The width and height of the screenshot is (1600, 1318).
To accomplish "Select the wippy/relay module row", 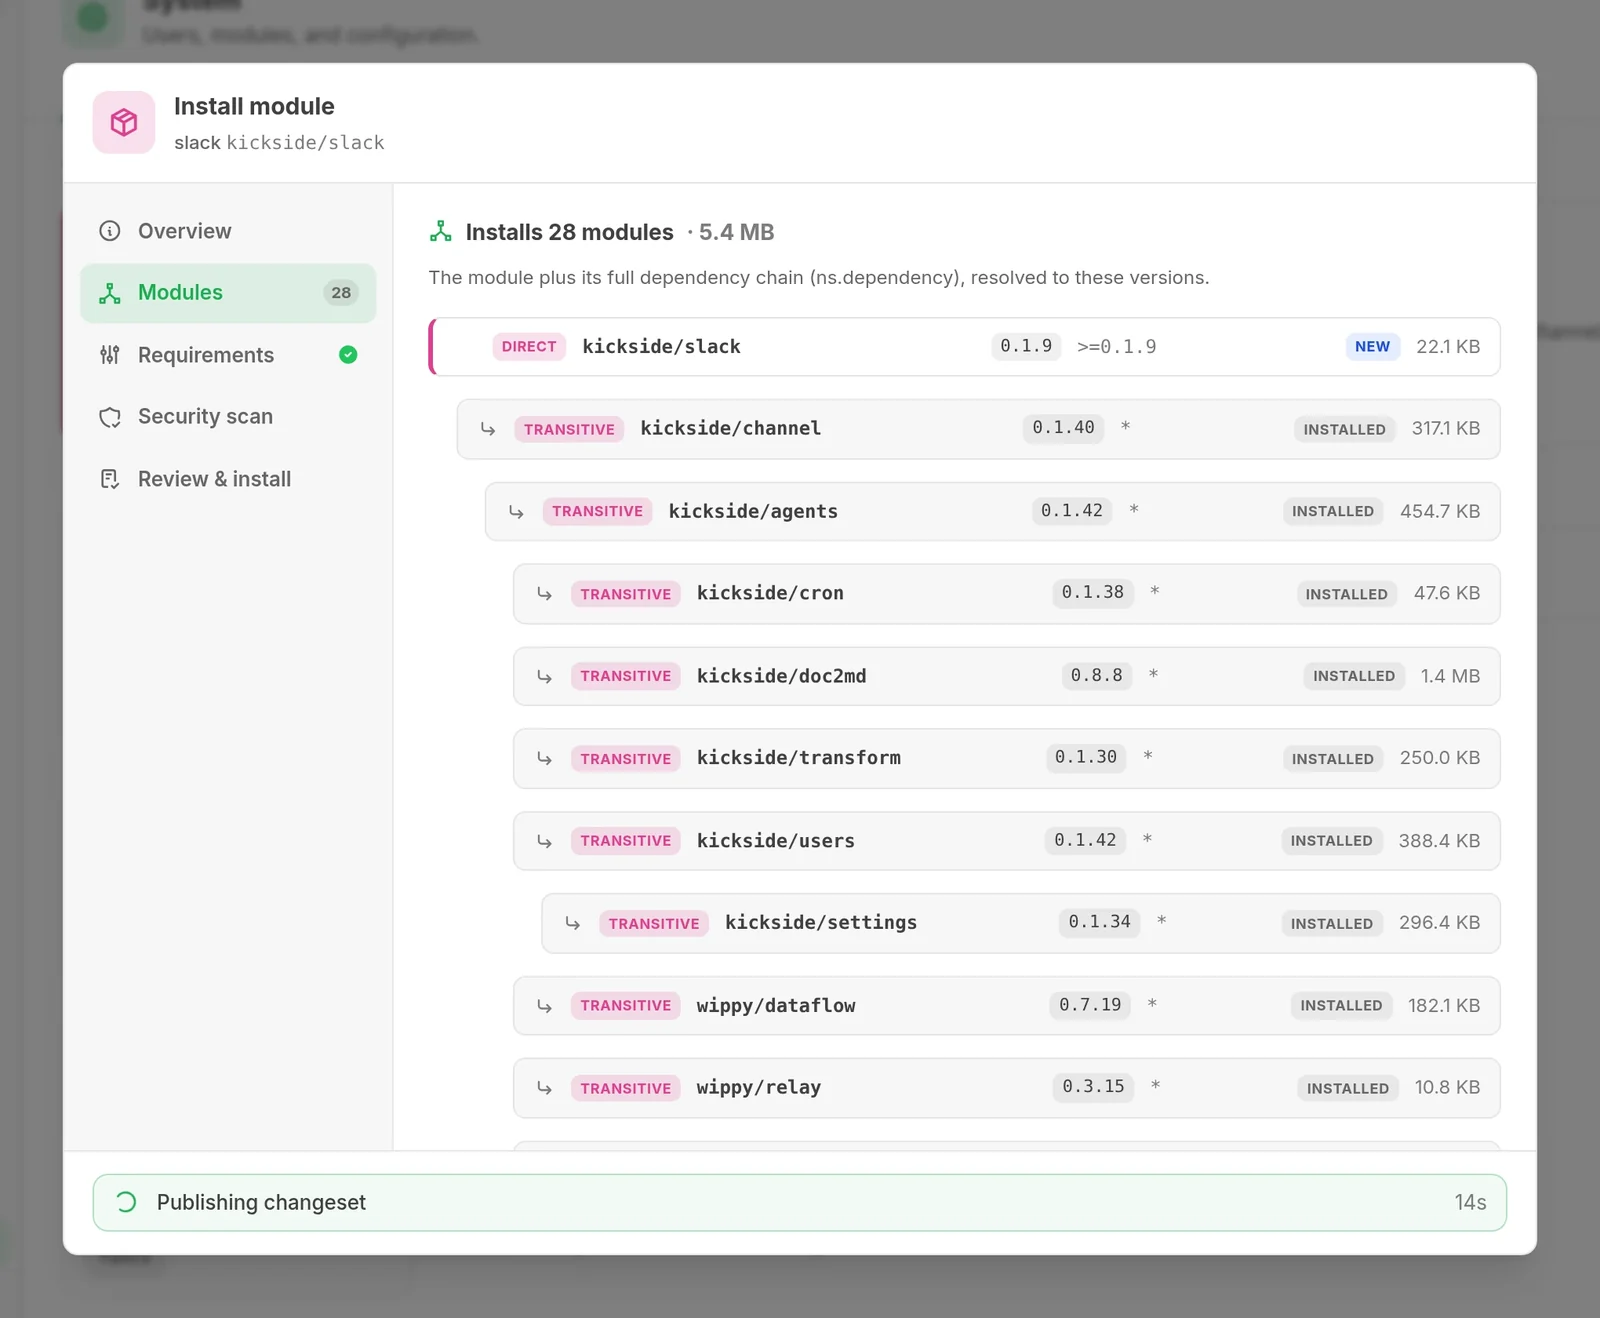I will (x=1007, y=1088).
